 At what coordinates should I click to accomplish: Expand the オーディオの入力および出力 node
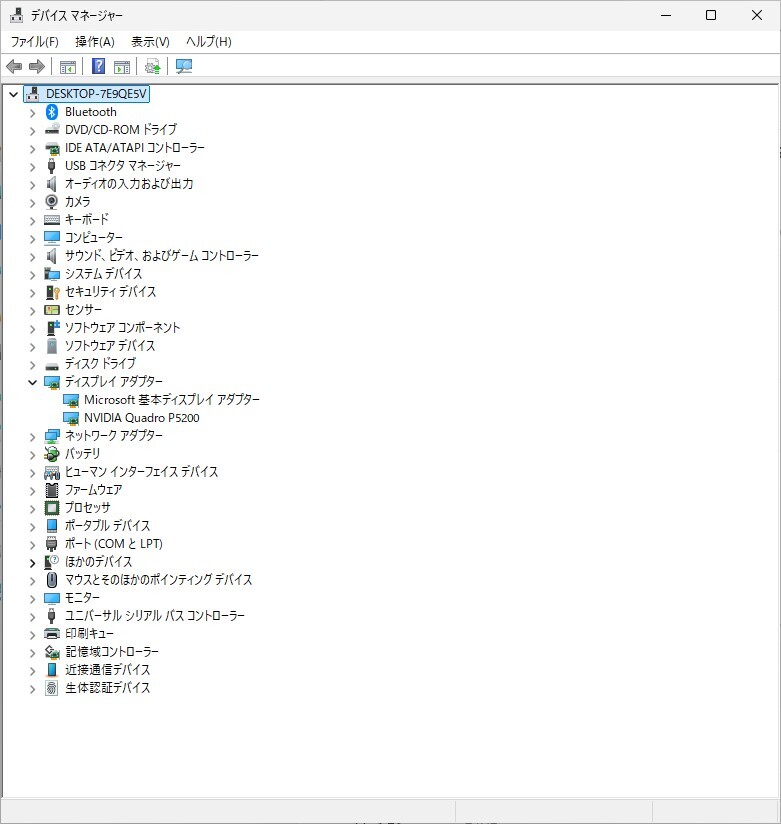33,184
